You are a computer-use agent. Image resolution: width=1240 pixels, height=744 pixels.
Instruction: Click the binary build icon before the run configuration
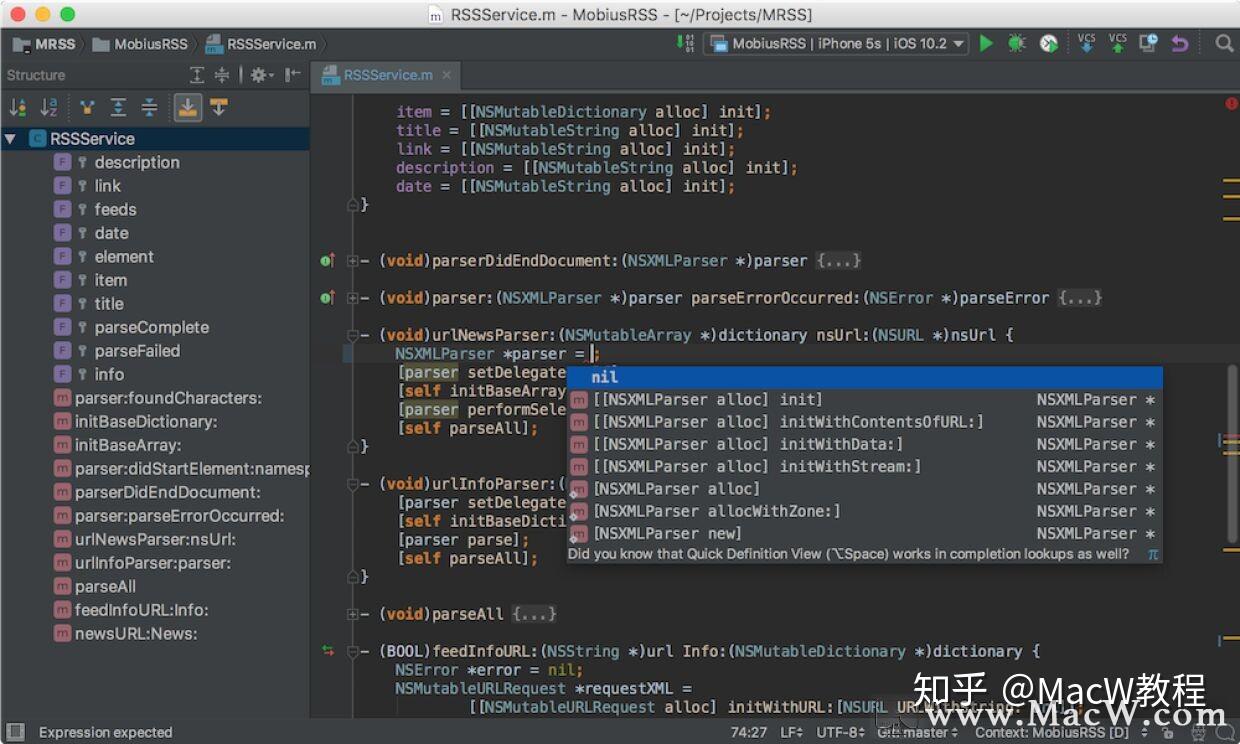click(685, 43)
